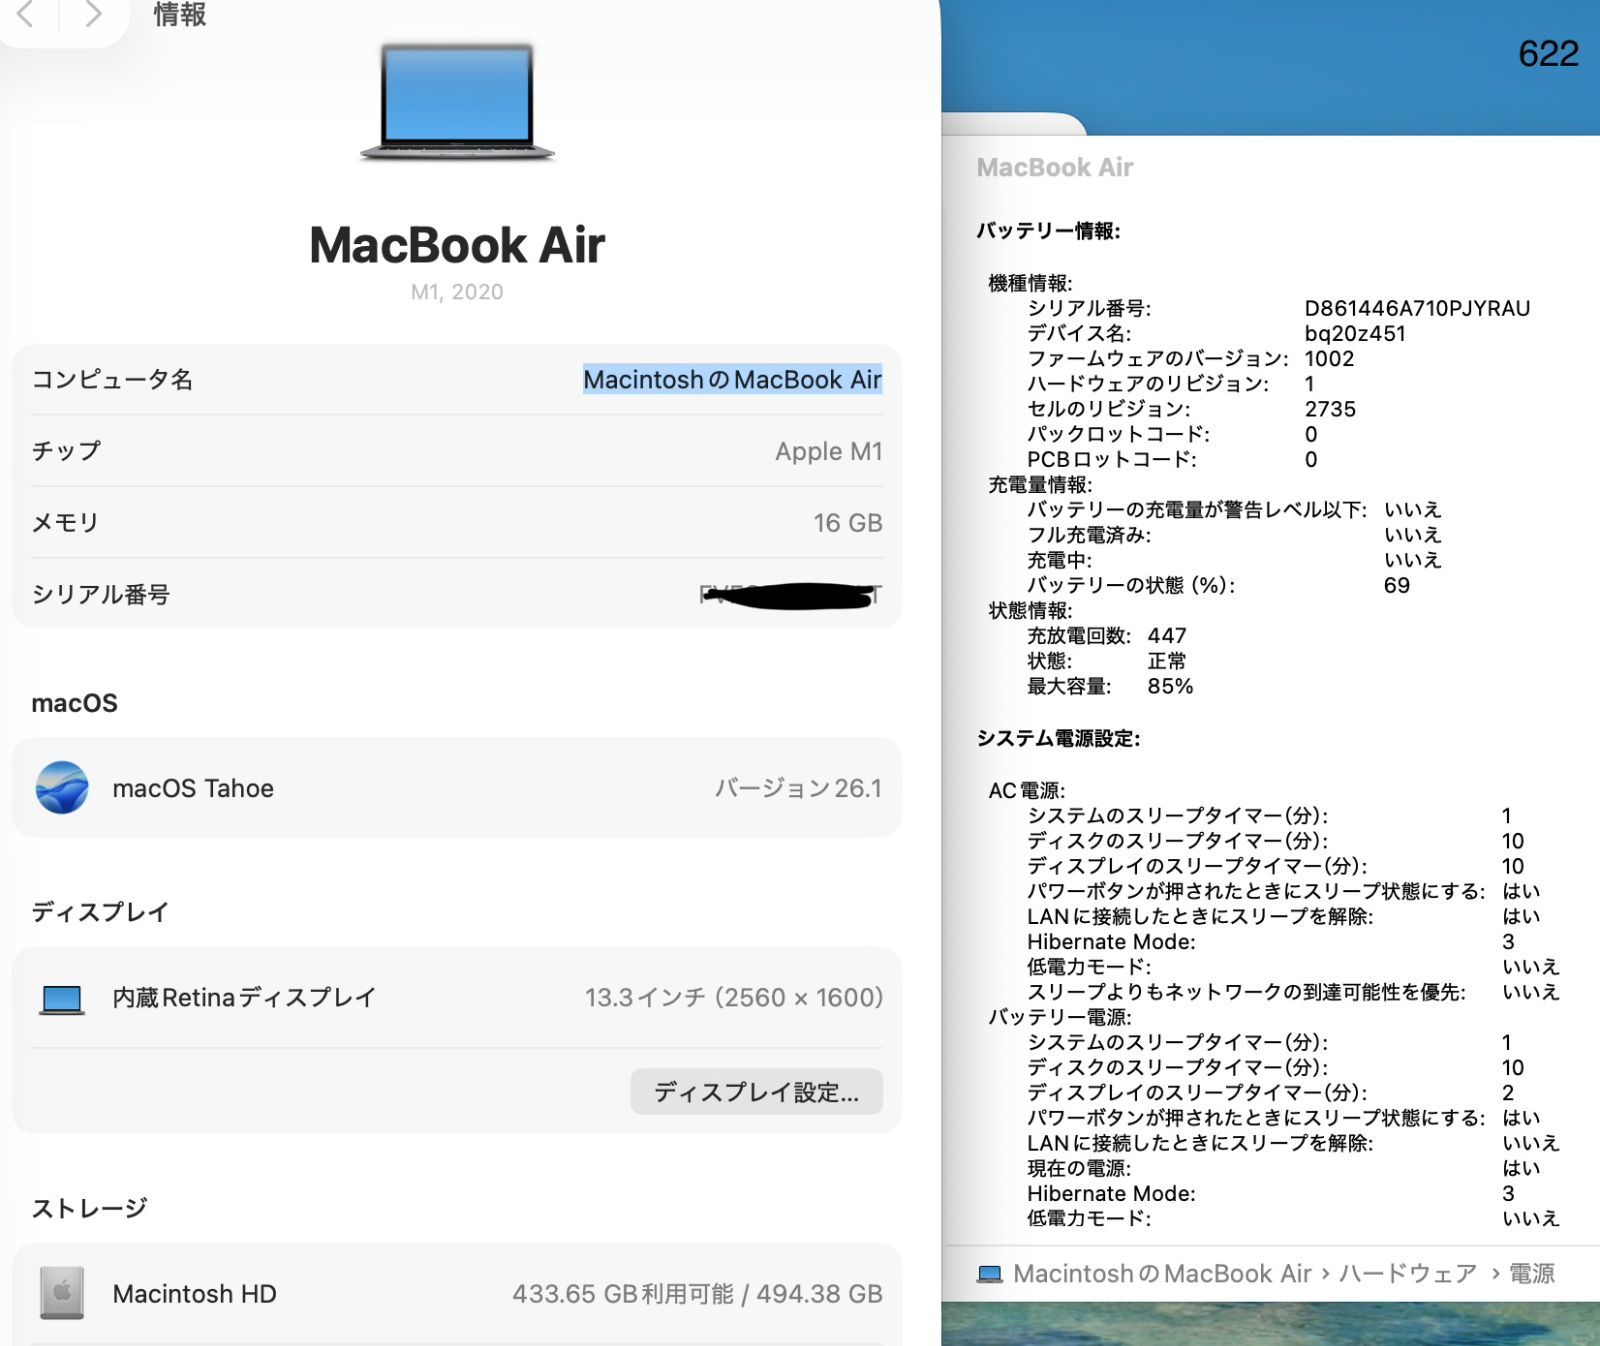
Task: Click the redacted シリアル番号 value
Action: click(x=790, y=596)
